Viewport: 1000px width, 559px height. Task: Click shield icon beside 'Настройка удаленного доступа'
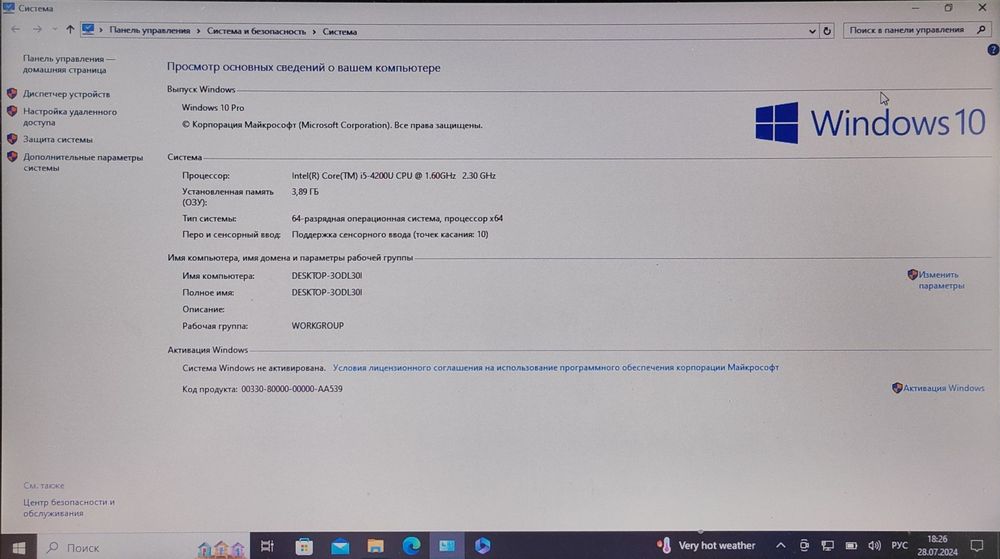coord(12,111)
